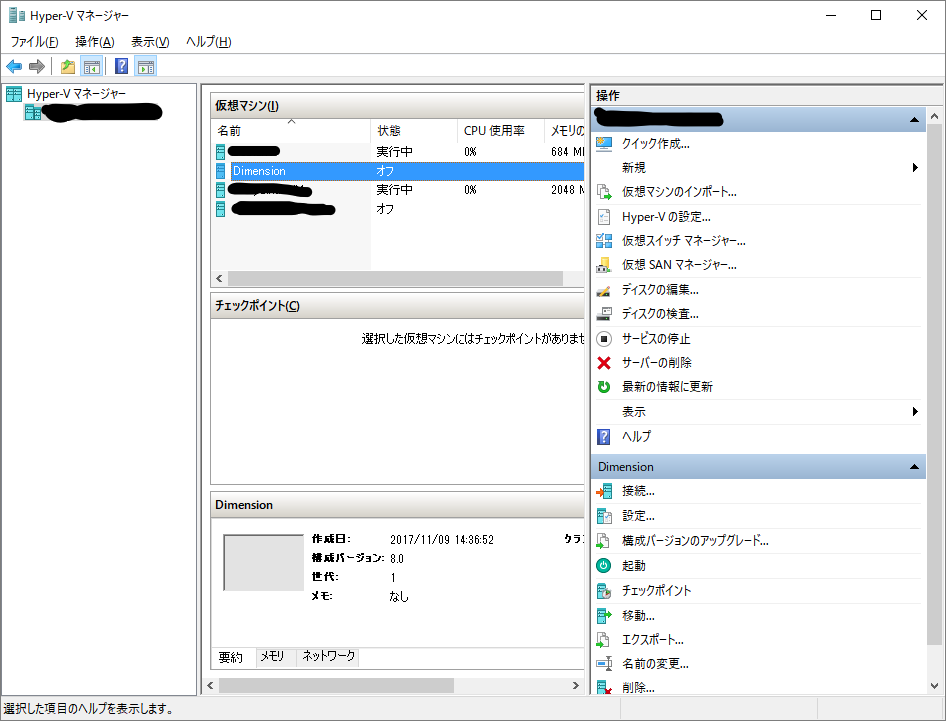Open 仮想マシンのインポート... import wizard
This screenshot has height=721, width=946.
pyautogui.click(x=679, y=192)
